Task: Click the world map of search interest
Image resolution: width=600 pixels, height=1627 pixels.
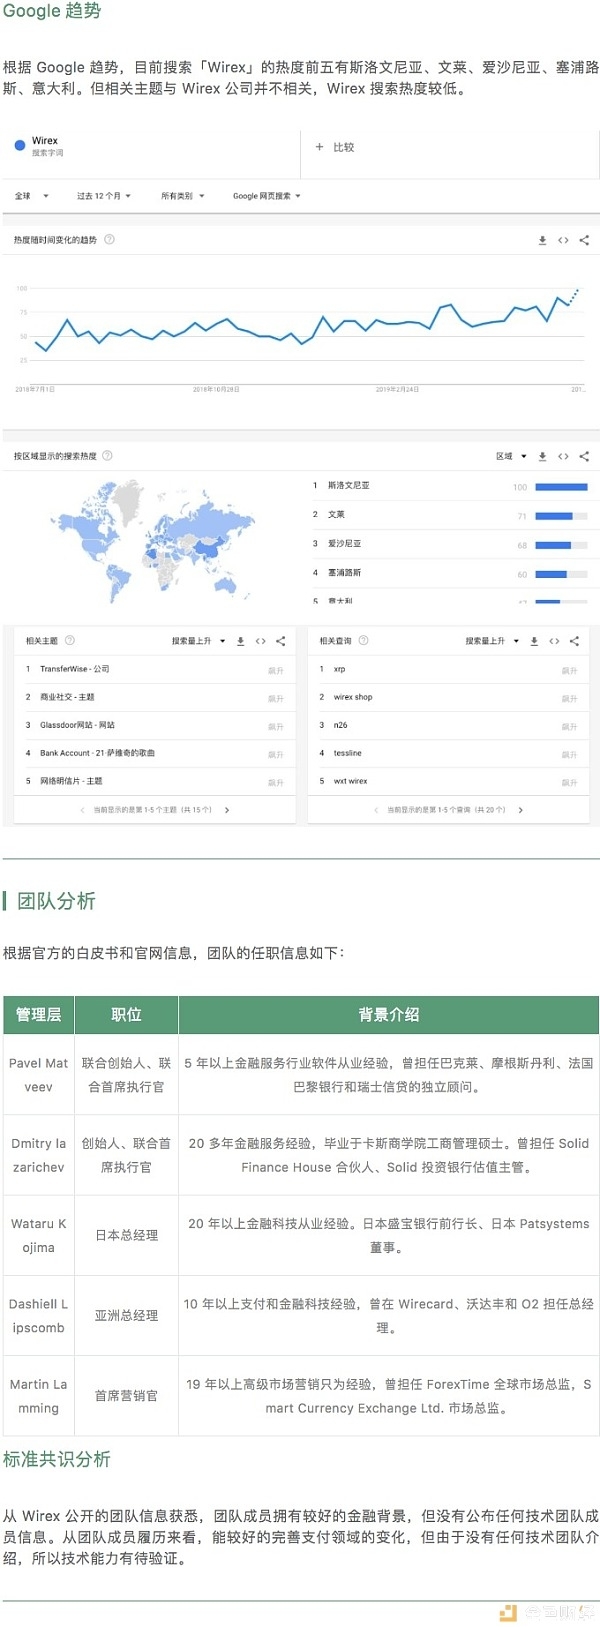Action: [150, 540]
